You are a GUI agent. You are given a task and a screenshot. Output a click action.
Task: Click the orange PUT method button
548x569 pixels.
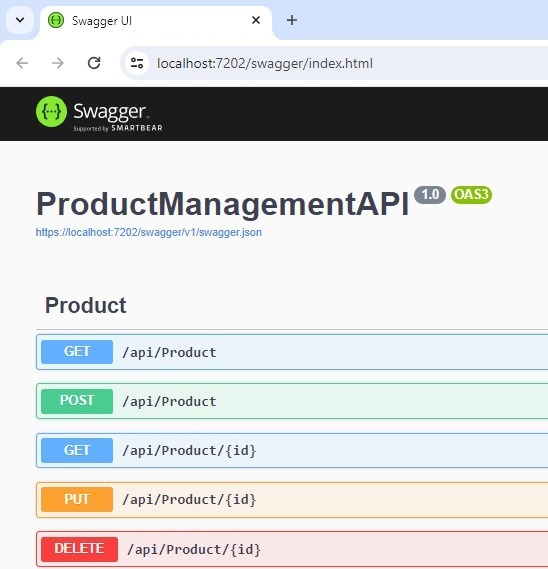77,499
